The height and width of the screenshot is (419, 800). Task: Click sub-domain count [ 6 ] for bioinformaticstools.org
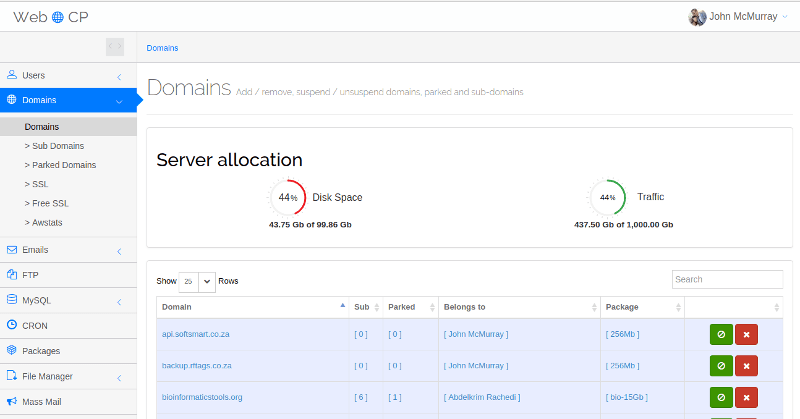point(361,397)
